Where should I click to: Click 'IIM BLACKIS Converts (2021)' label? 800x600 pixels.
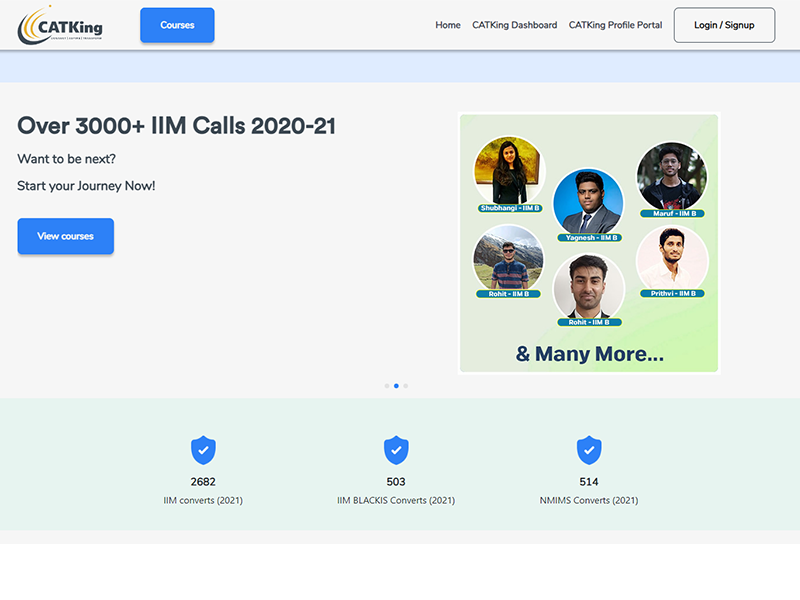point(396,501)
